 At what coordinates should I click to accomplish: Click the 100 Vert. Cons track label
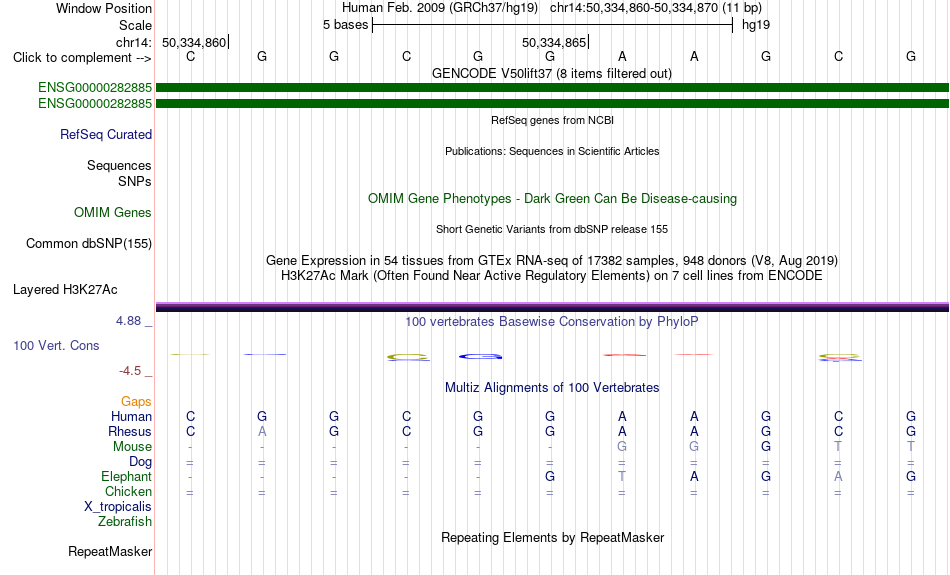tap(56, 345)
